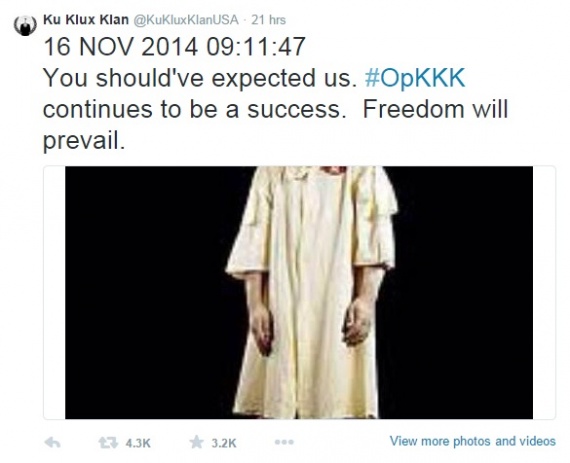The height and width of the screenshot is (463, 570).
Task: Click the hands shown in the photo
Action: (x=310, y=325)
